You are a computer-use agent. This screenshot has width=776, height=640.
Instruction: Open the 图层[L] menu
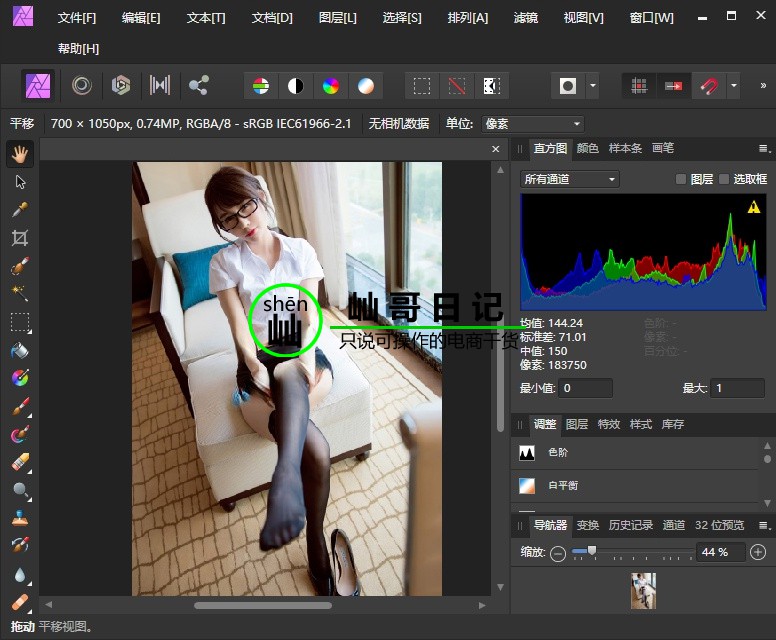[338, 18]
